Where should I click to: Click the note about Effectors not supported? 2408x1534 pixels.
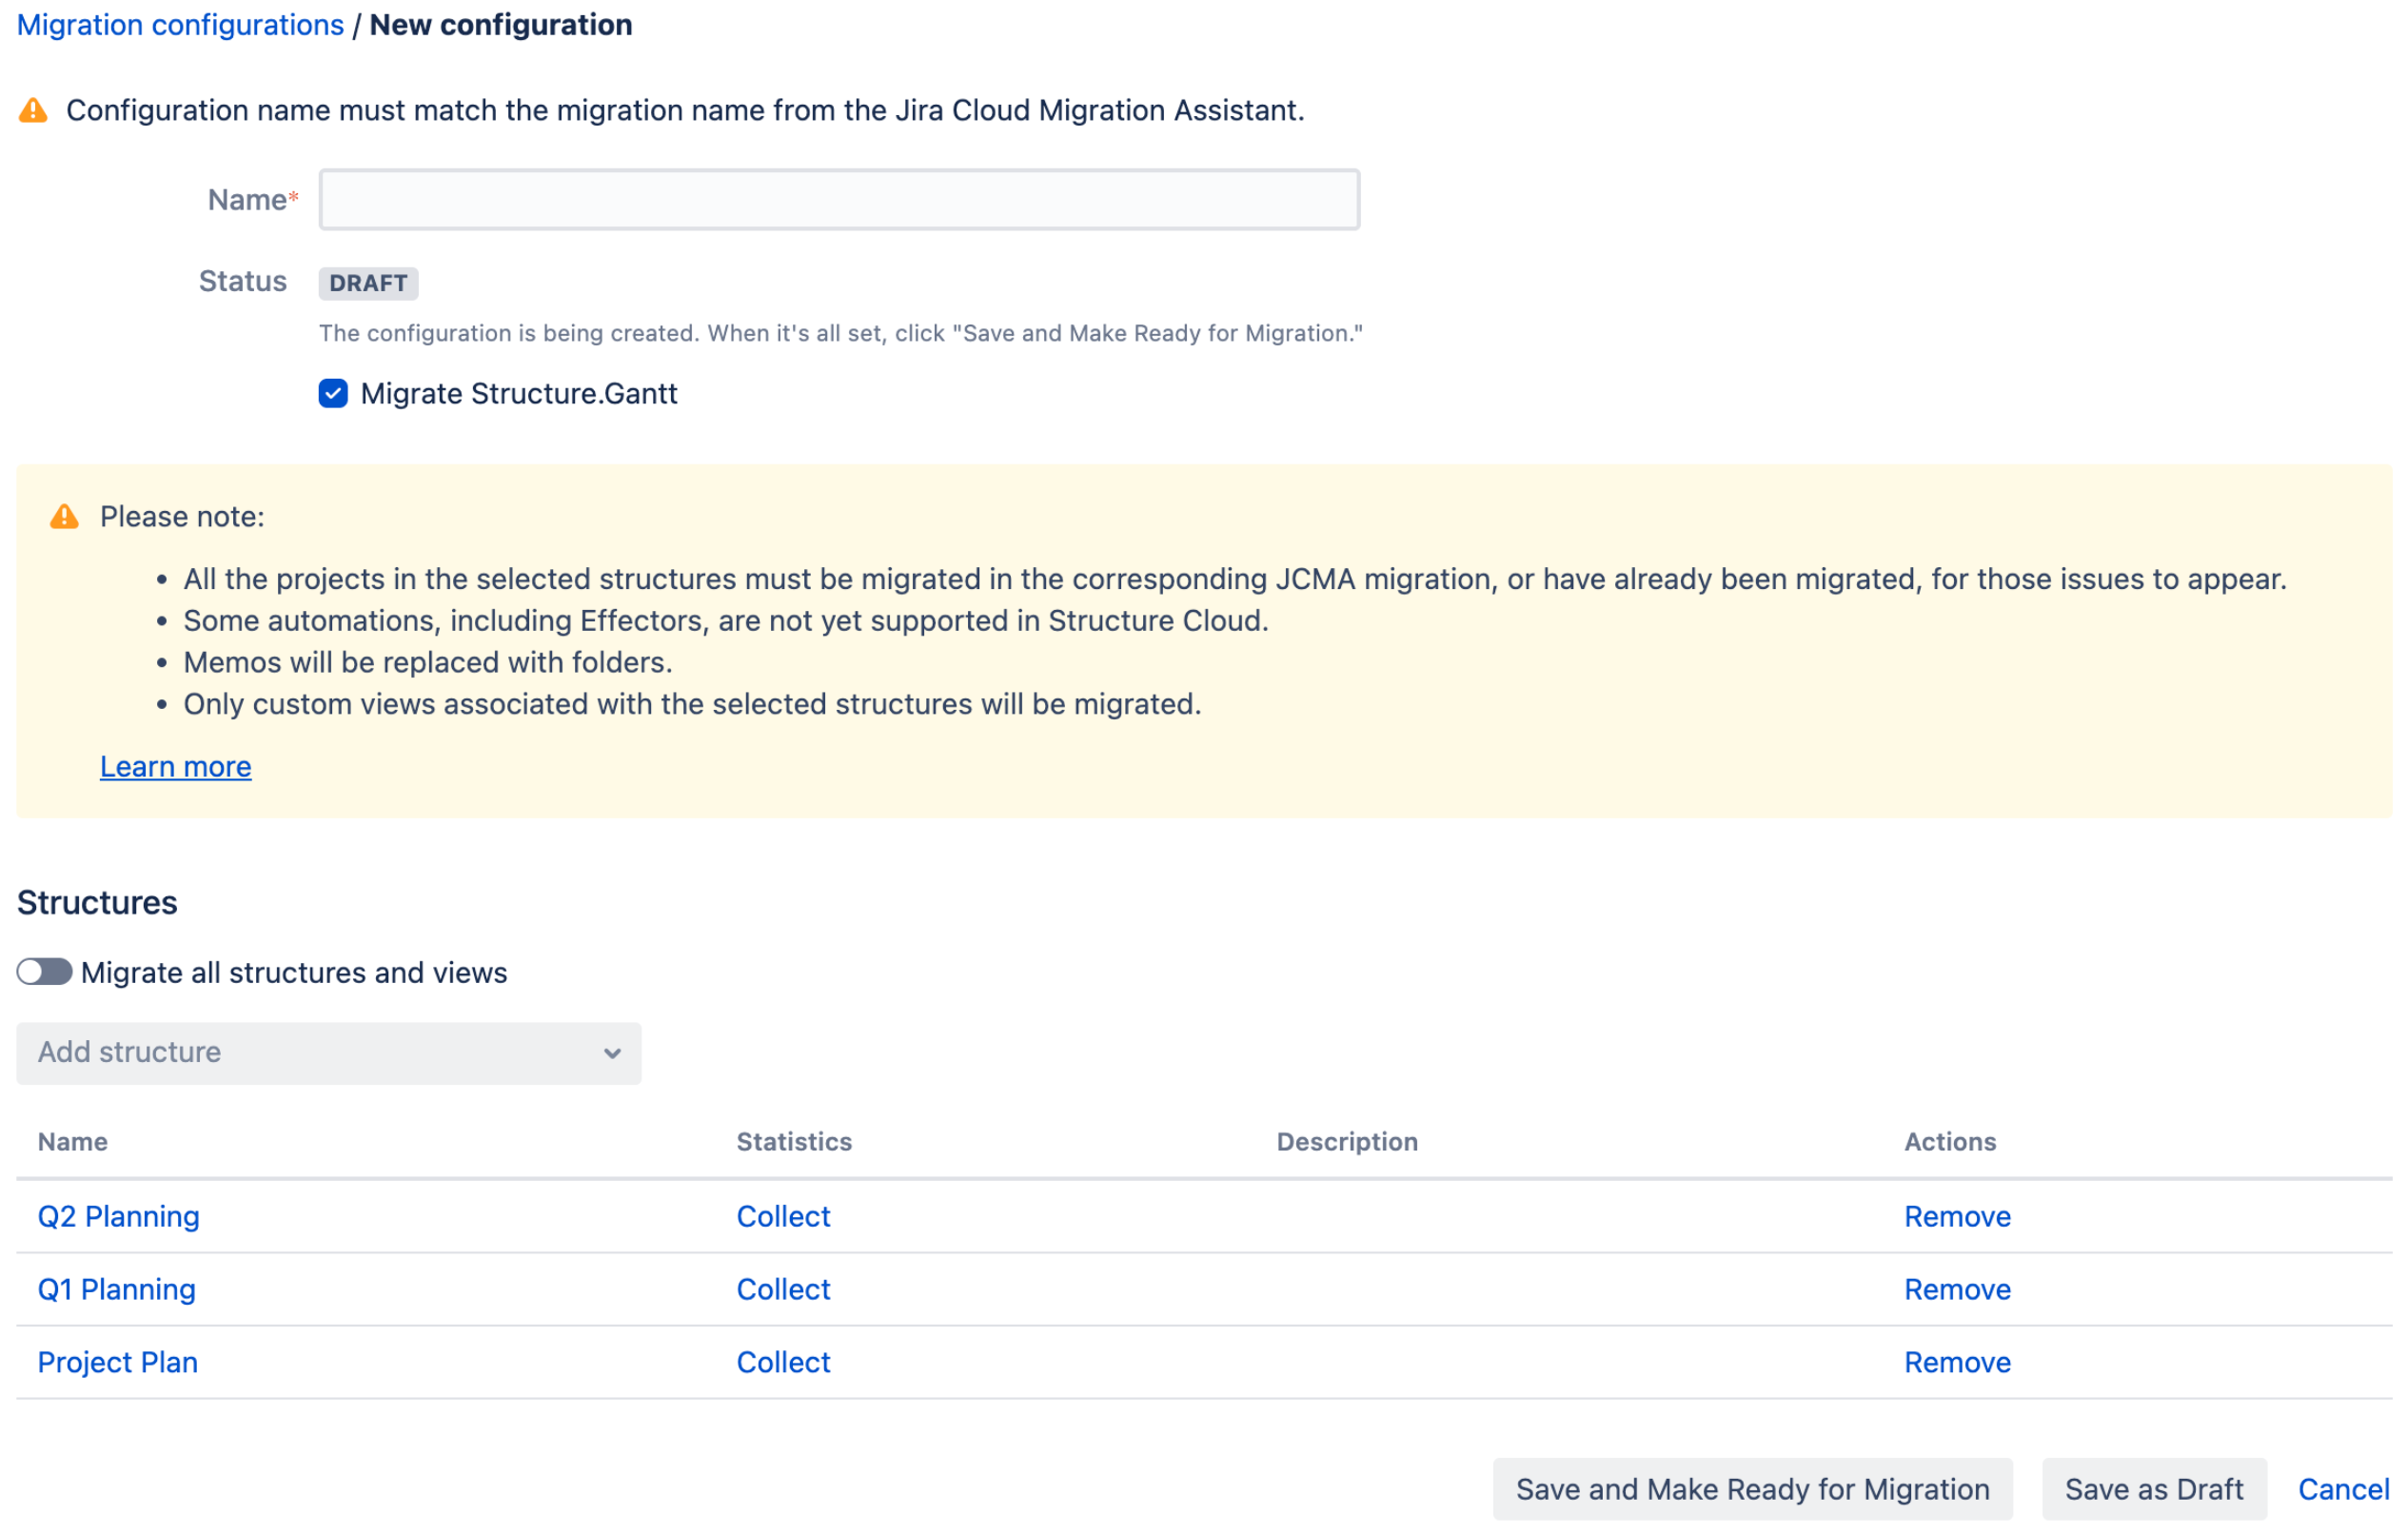point(726,620)
